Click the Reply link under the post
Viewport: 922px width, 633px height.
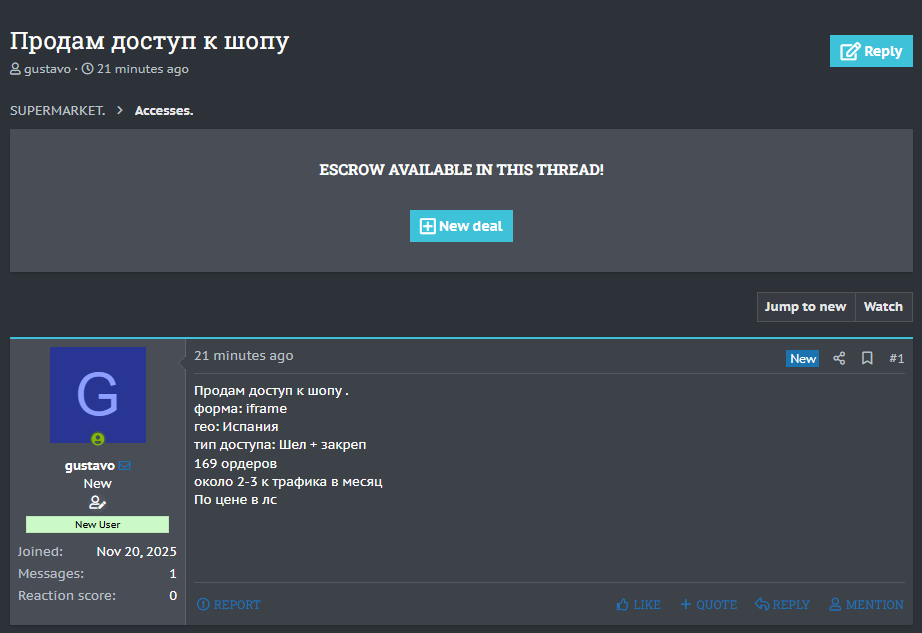point(782,605)
